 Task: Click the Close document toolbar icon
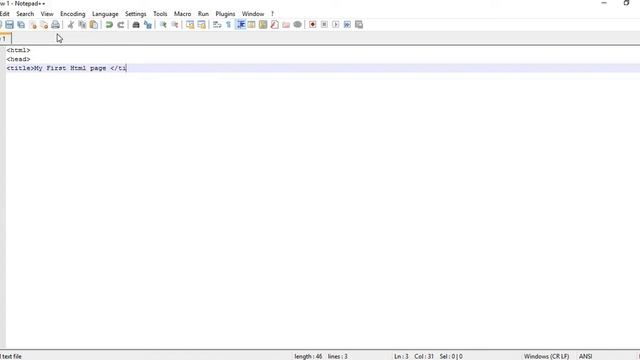click(33, 24)
